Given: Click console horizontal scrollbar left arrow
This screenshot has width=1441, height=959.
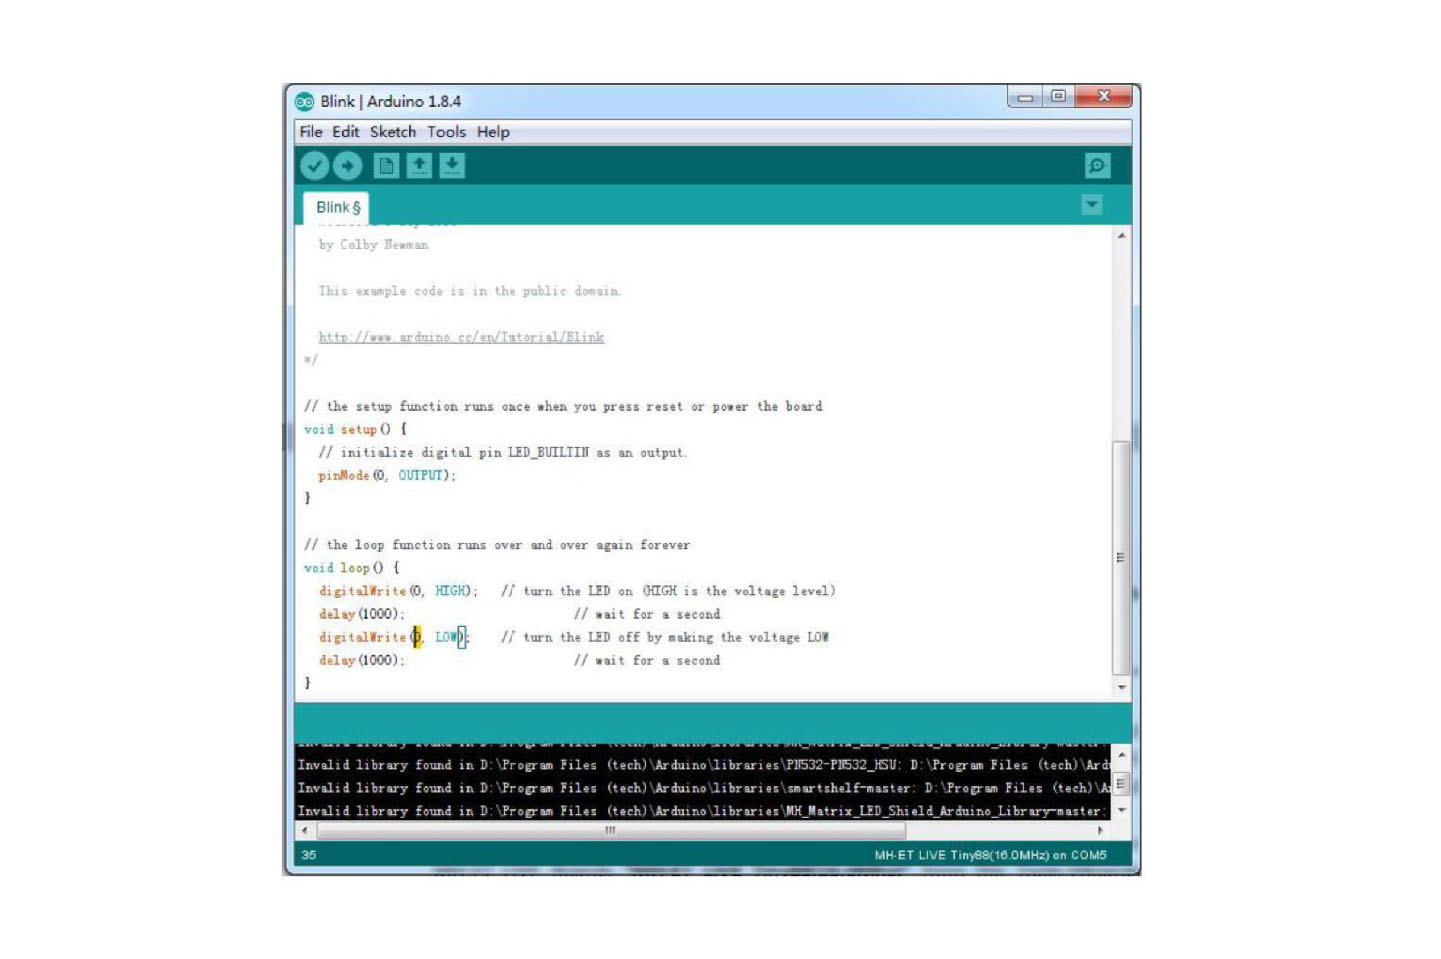Looking at the screenshot, I should 305,830.
